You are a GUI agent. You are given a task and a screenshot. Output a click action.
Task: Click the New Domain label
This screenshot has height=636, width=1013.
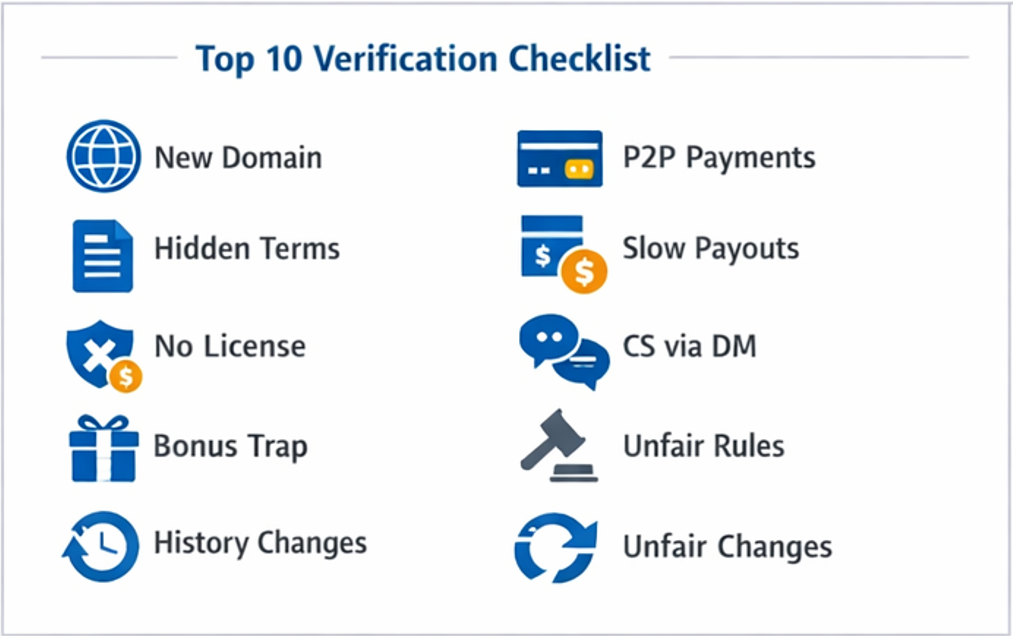pos(238,158)
